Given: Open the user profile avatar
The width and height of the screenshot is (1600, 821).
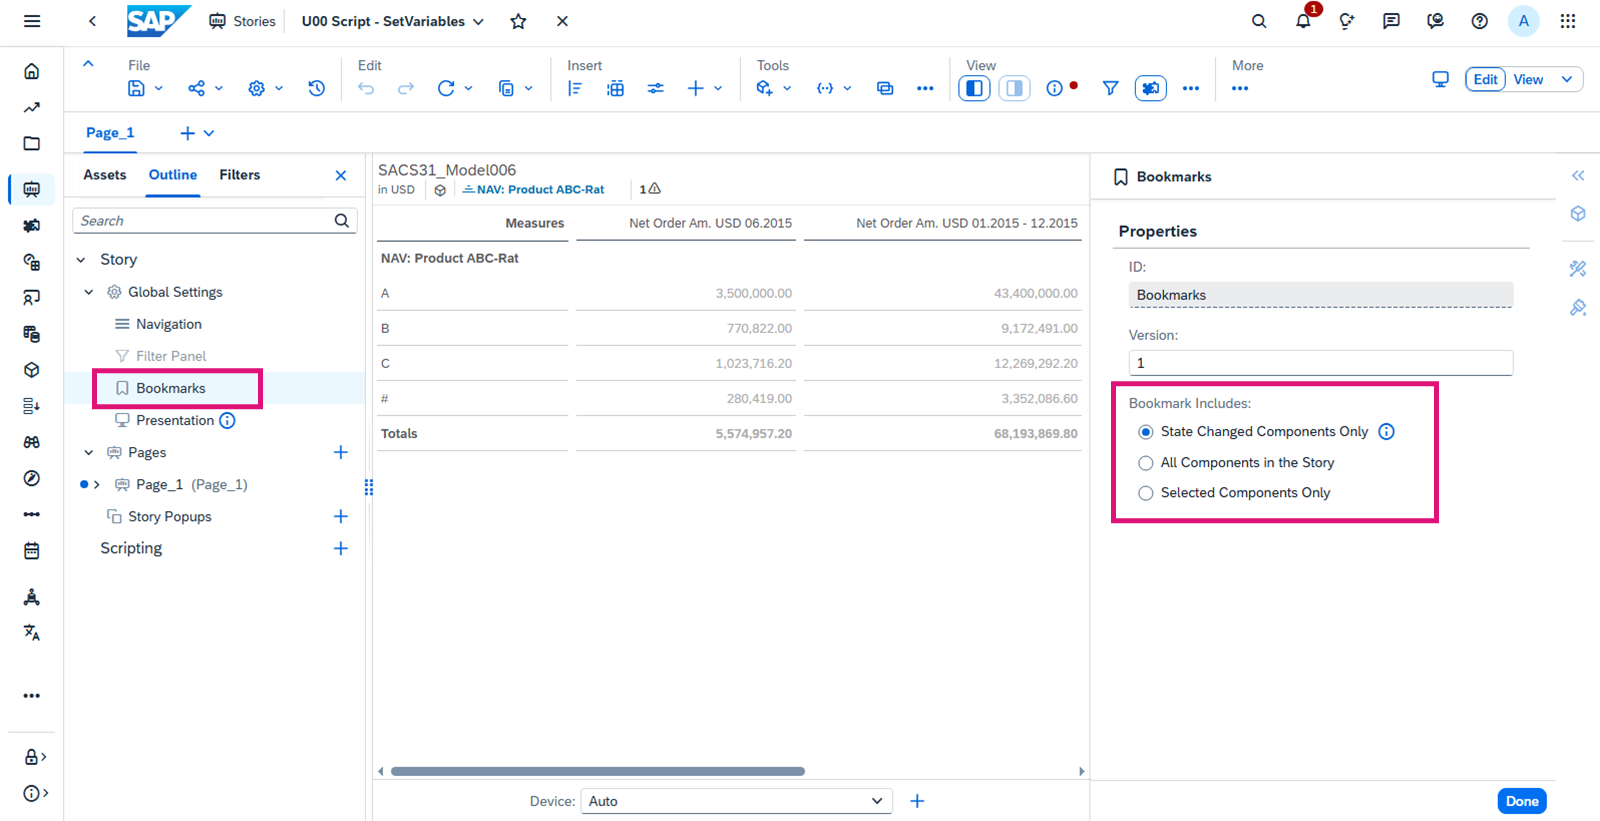Looking at the screenshot, I should pyautogui.click(x=1523, y=21).
